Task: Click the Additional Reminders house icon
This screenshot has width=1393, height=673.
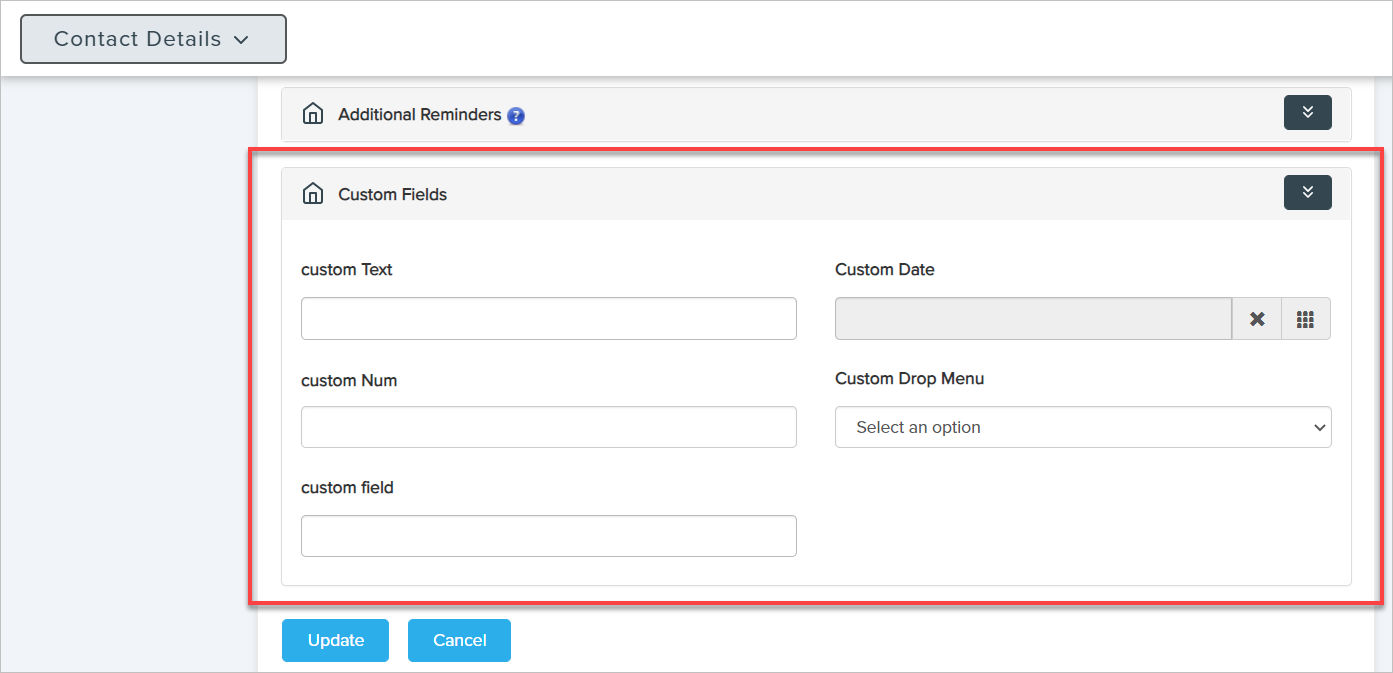Action: click(313, 114)
